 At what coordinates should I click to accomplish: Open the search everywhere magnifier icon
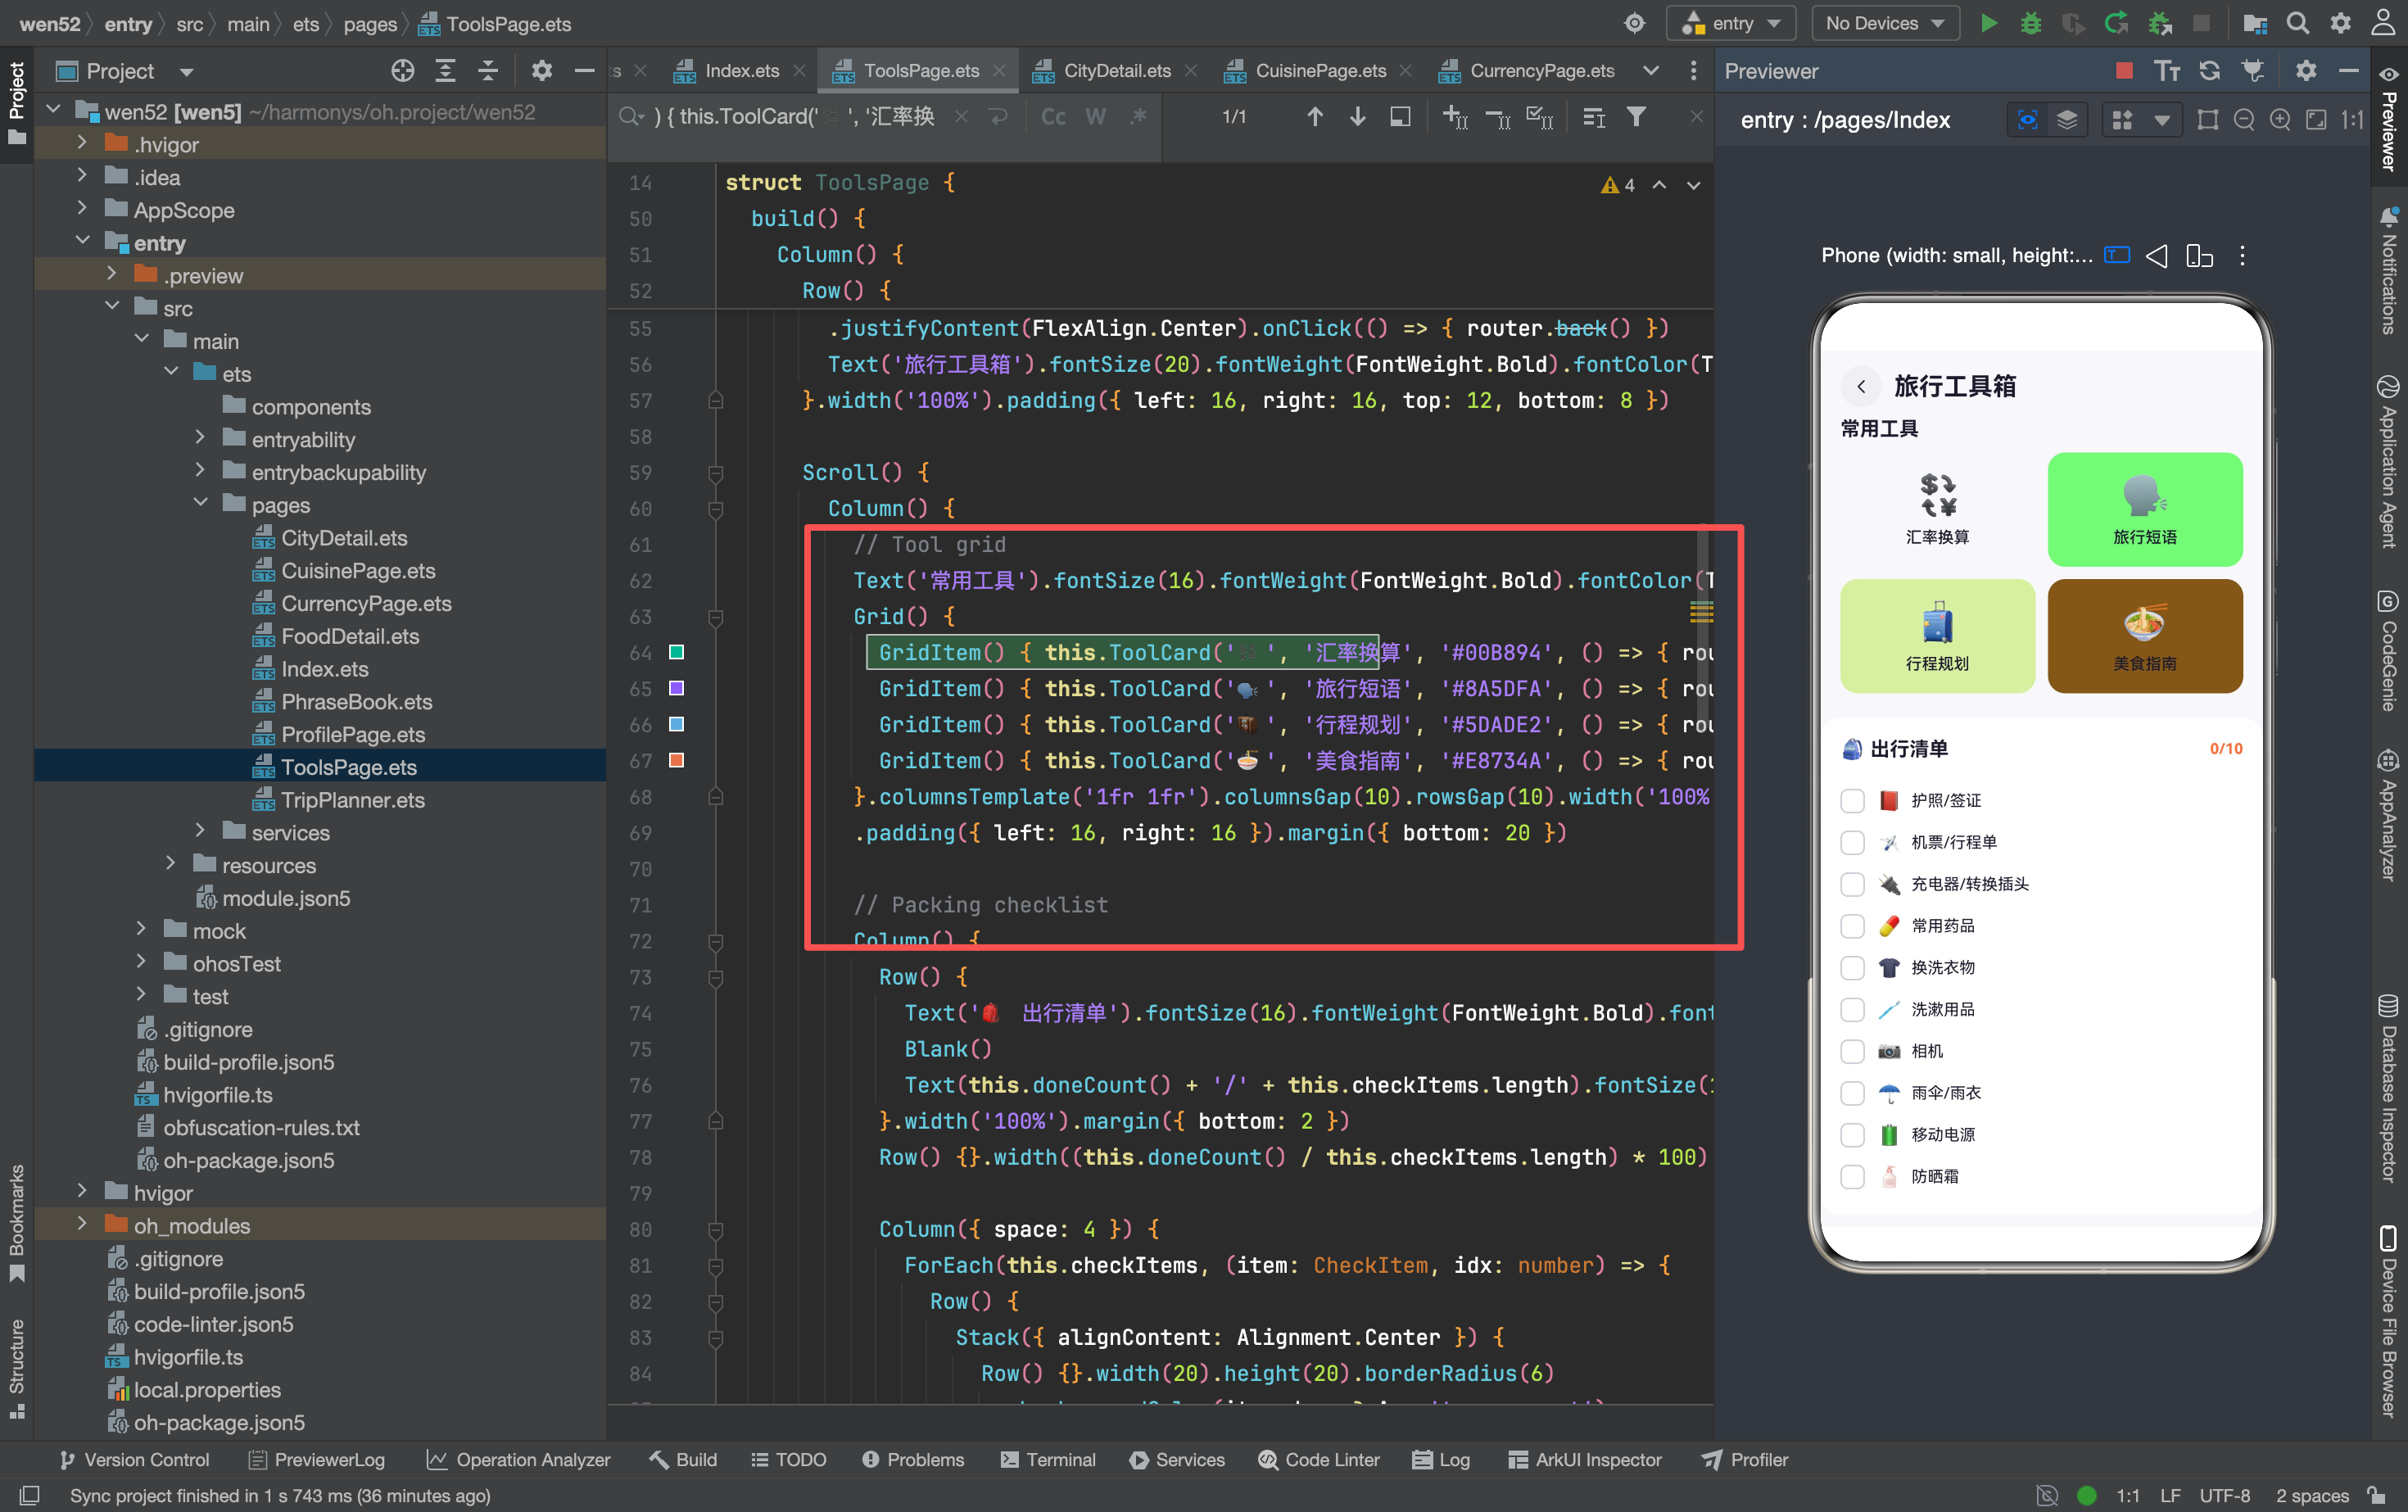pyautogui.click(x=2297, y=23)
